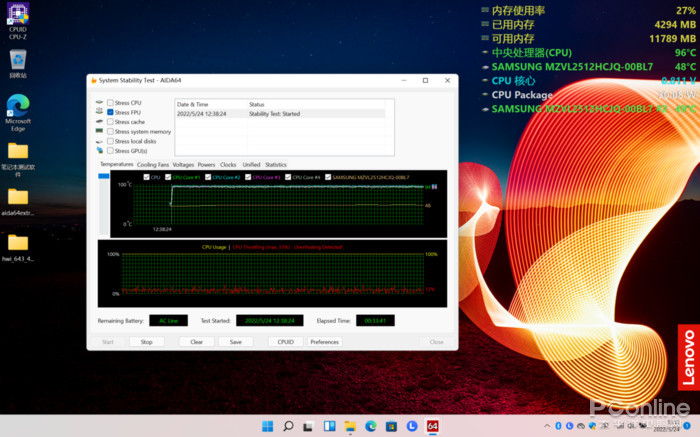
Task: Open the aida64extr... desktop folder
Action: click(18, 202)
